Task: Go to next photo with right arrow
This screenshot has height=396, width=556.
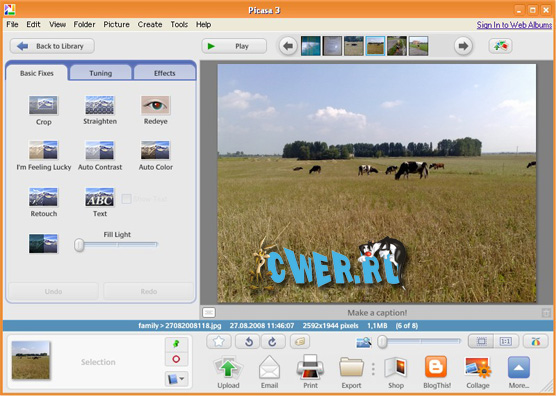Action: coord(463,46)
